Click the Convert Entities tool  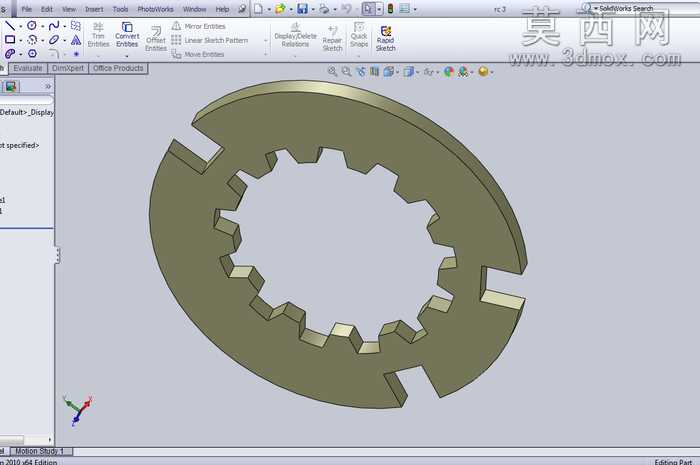coord(127,34)
